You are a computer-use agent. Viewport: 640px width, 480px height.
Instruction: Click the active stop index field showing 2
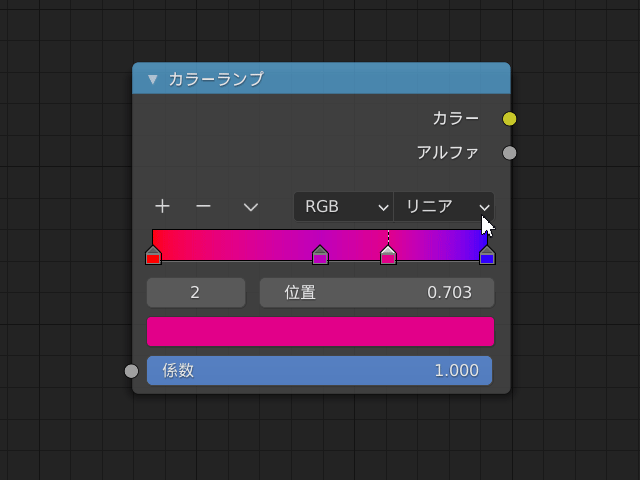coord(196,293)
